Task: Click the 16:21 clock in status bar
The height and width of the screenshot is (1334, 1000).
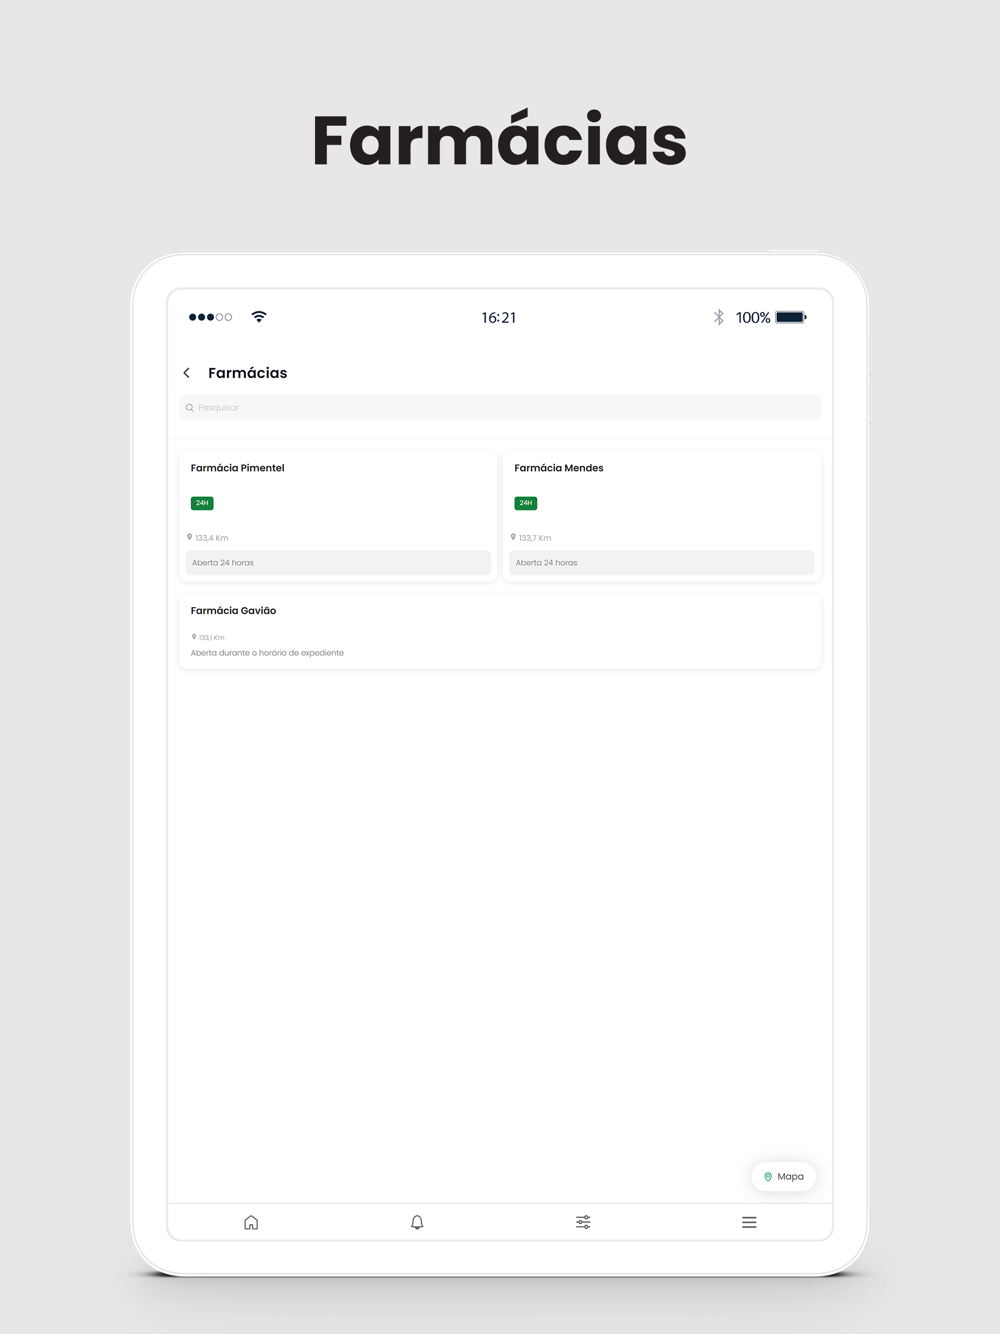Action: (499, 318)
